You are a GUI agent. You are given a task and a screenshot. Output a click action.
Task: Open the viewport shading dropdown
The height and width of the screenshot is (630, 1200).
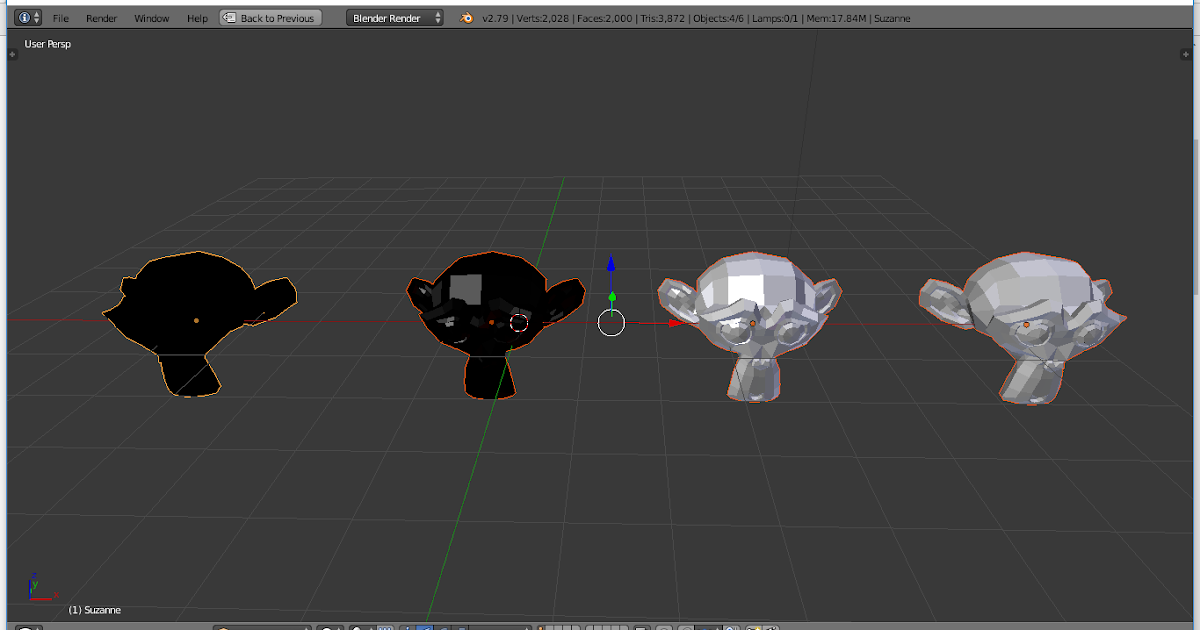click(328, 626)
